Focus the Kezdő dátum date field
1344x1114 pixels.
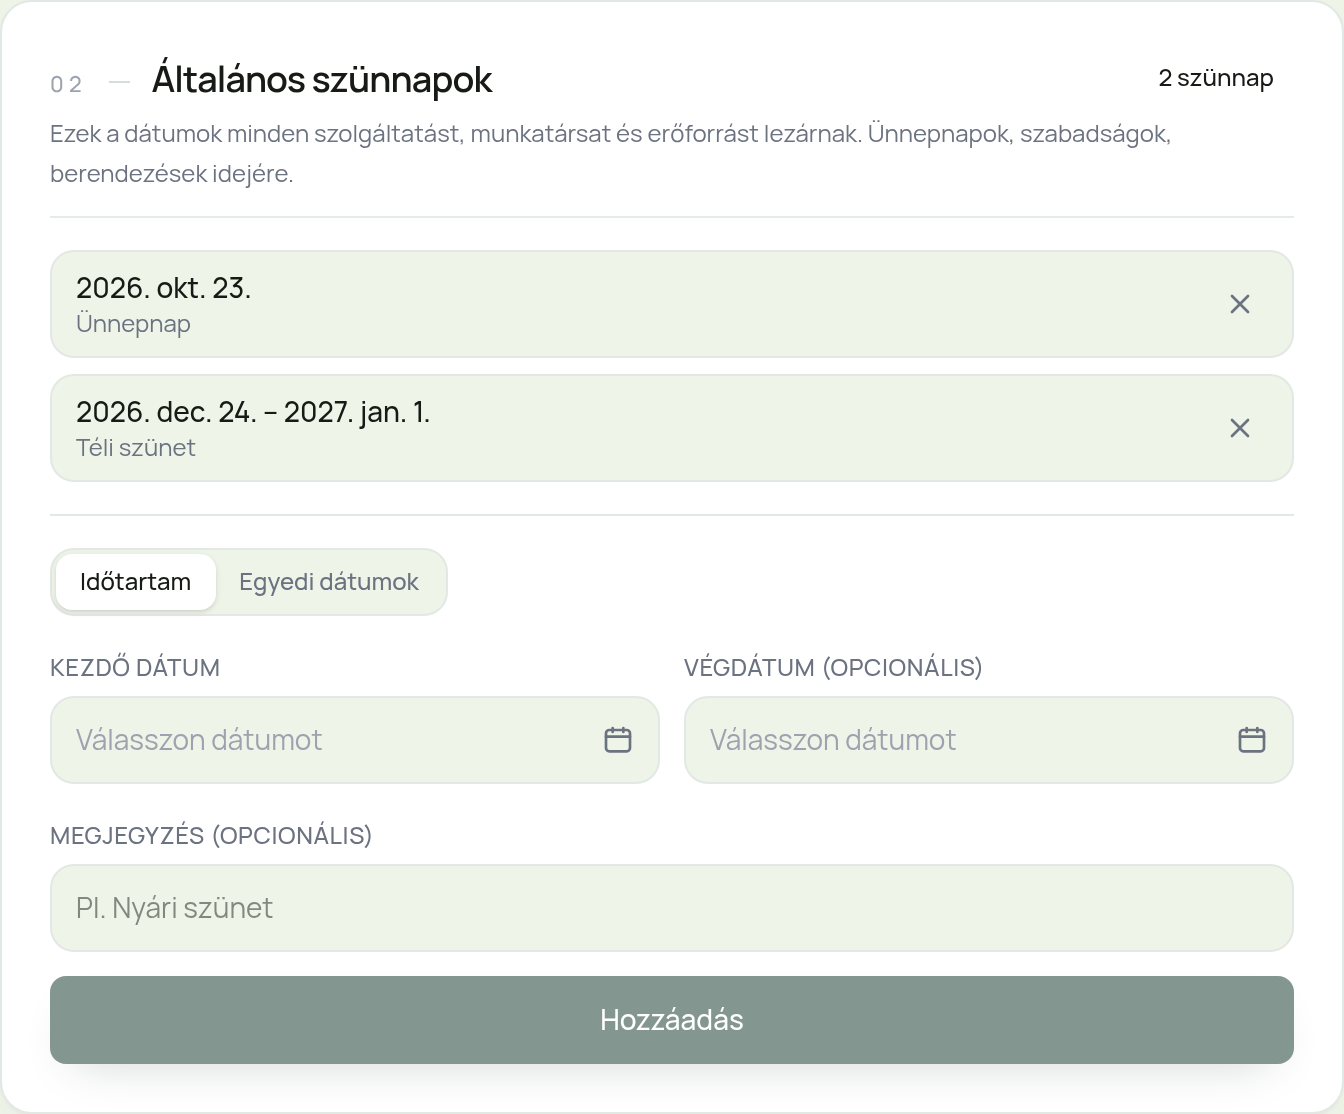pos(355,740)
